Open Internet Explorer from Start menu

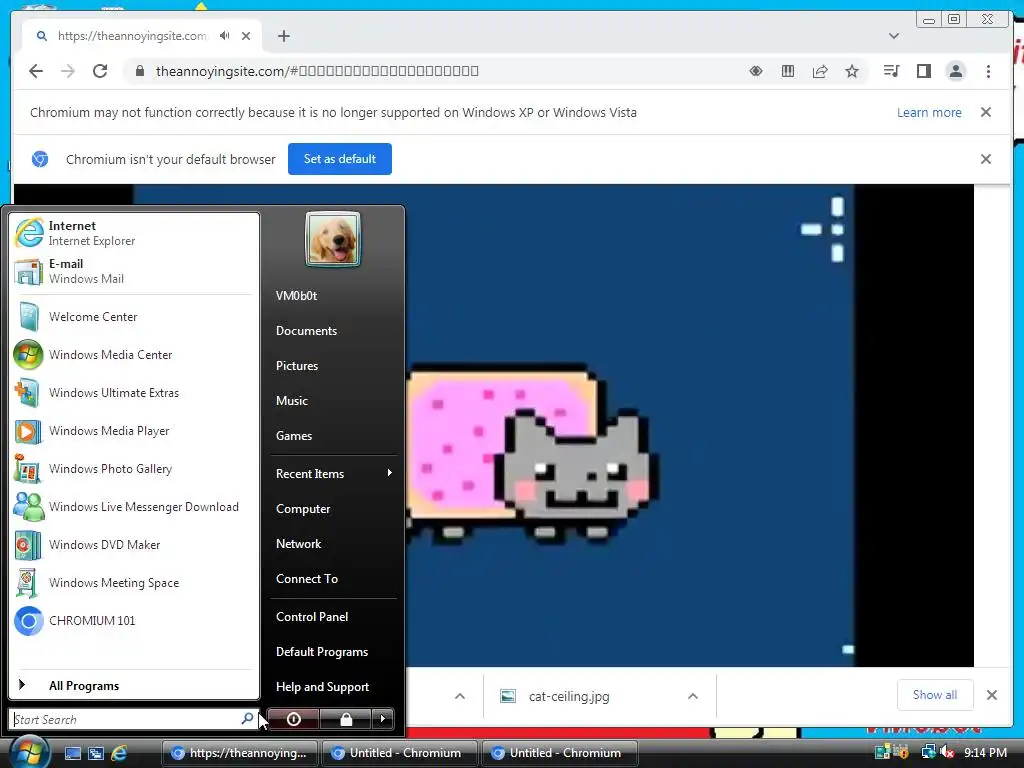pyautogui.click(x=134, y=233)
